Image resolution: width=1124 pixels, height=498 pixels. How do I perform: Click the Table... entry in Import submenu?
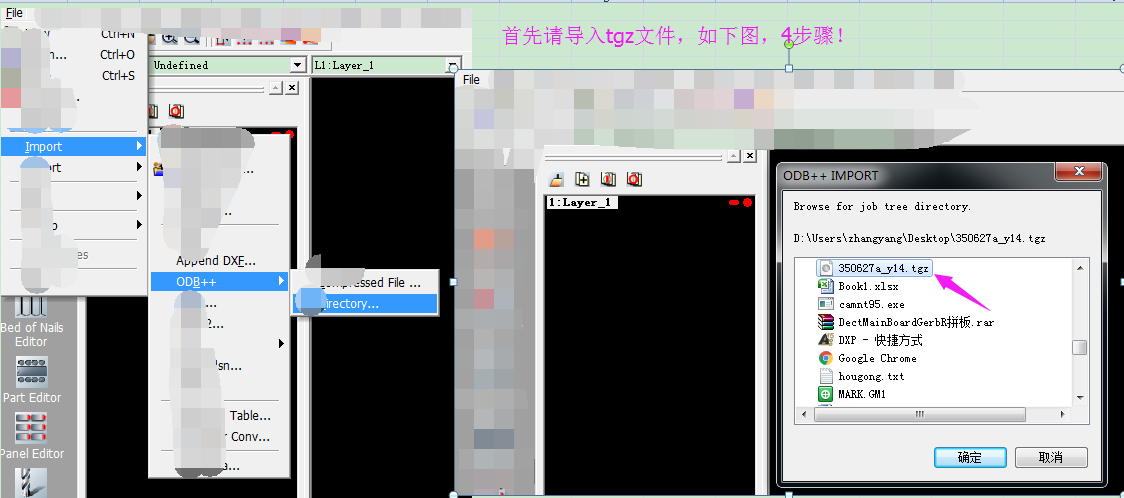click(x=249, y=416)
